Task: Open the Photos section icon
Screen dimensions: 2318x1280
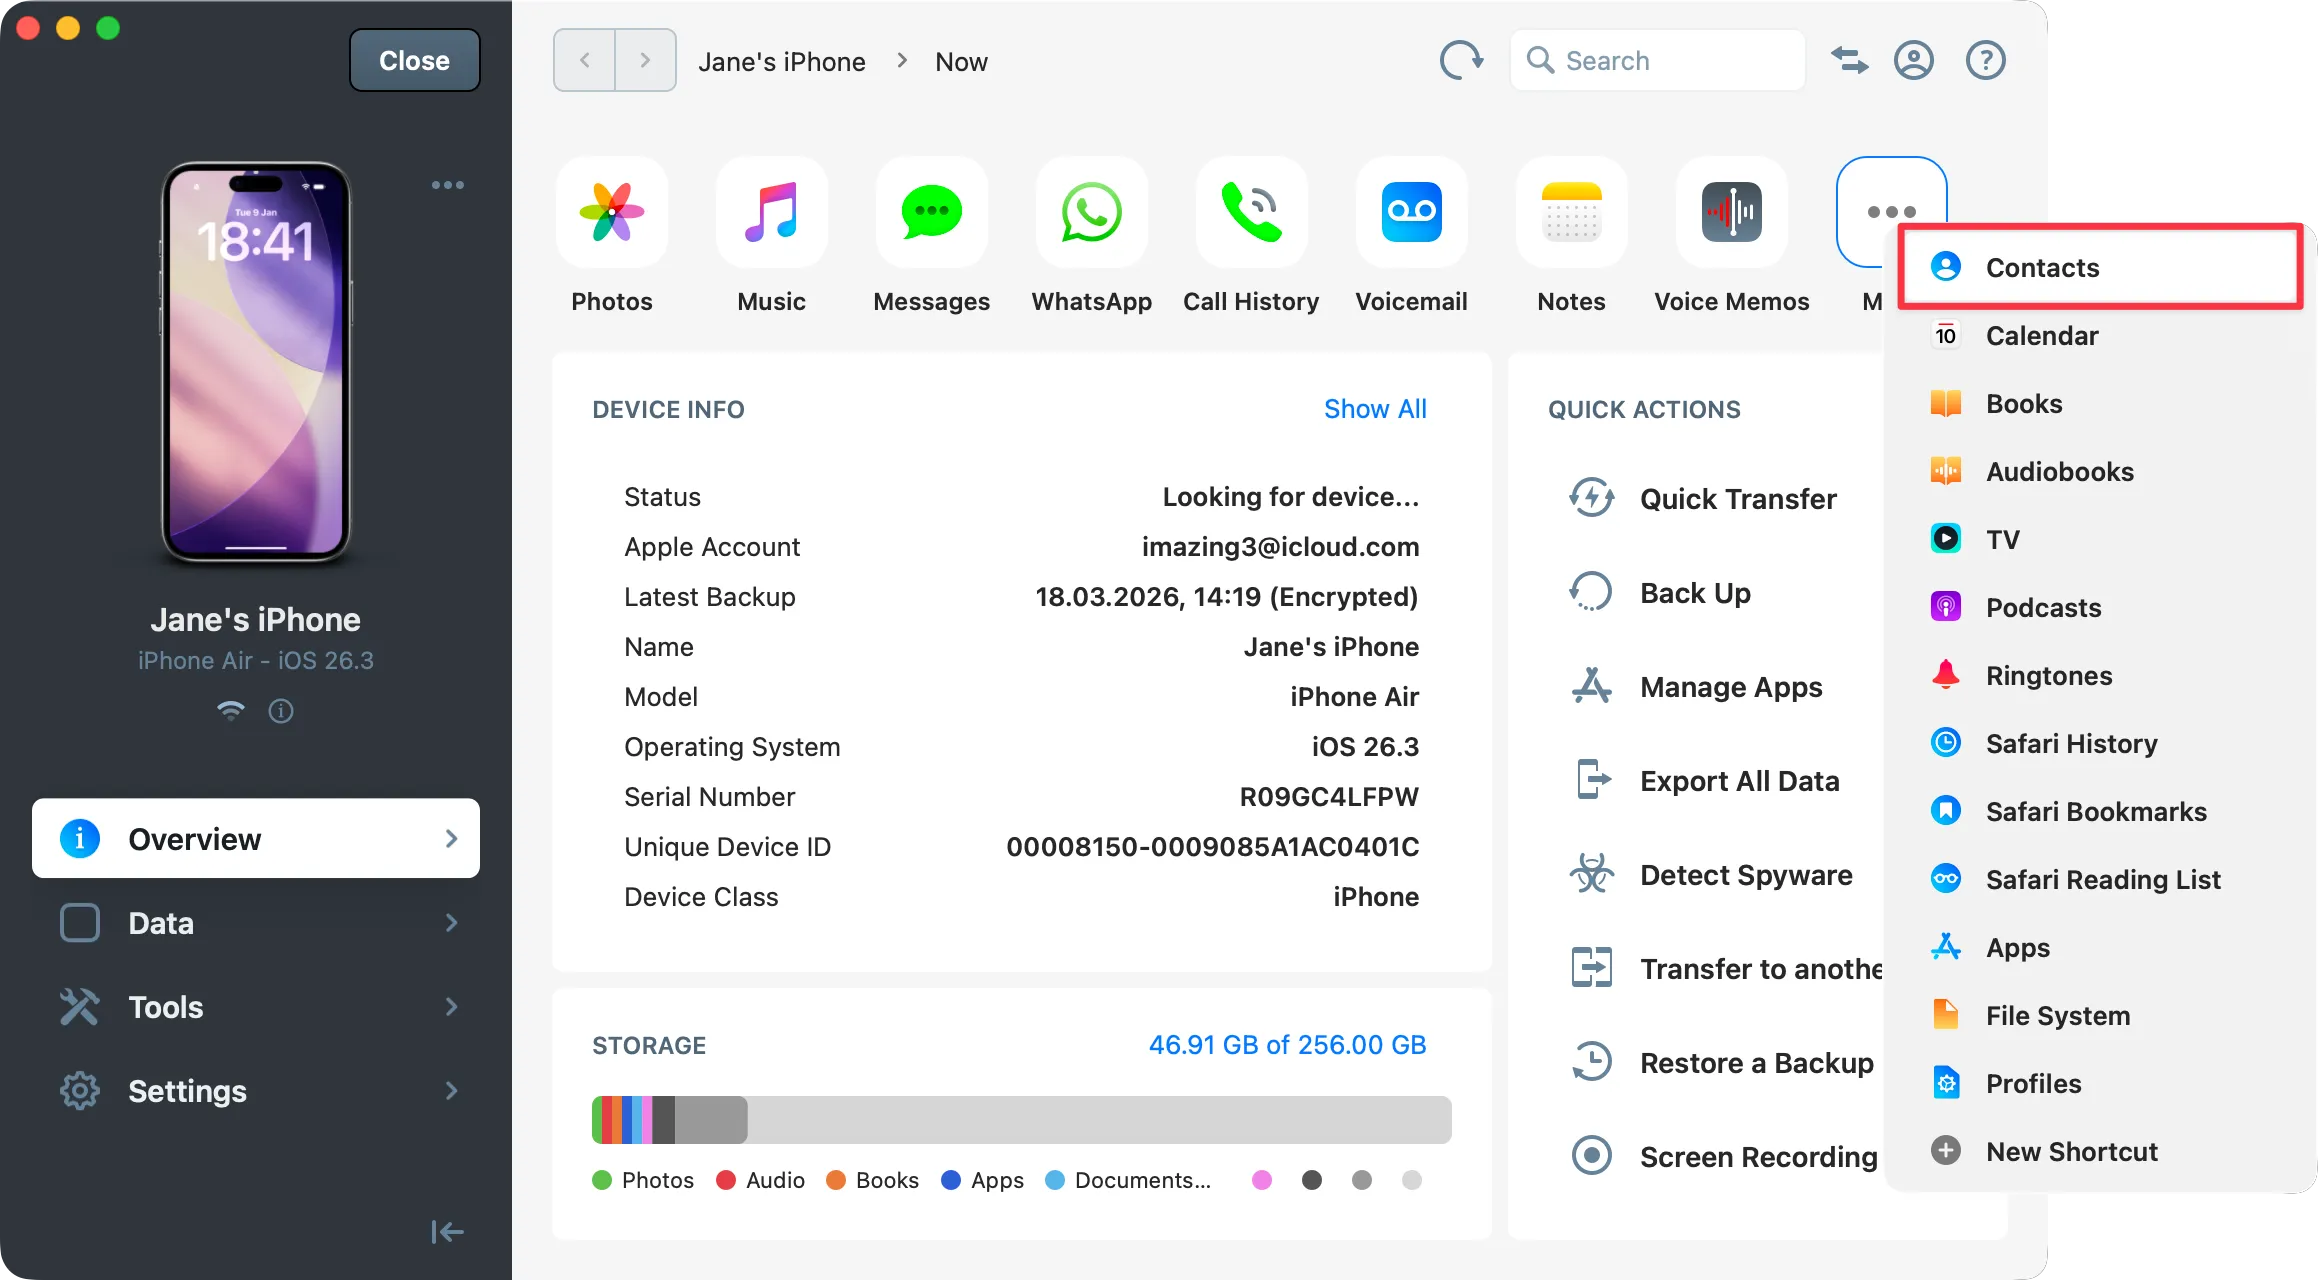Action: tap(611, 212)
